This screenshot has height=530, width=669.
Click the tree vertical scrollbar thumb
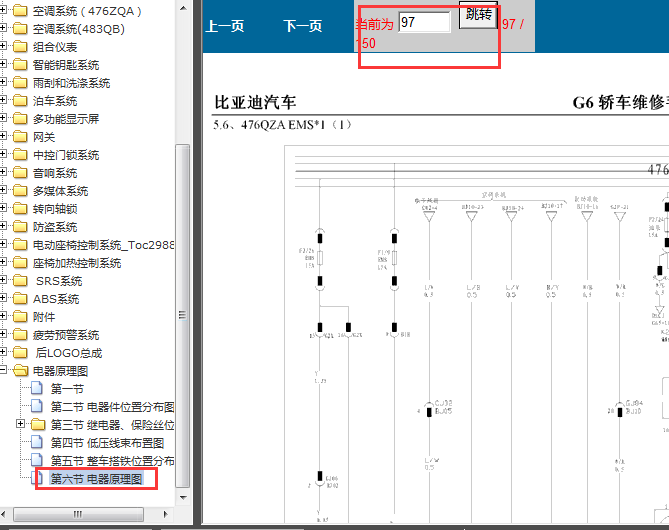183,316
